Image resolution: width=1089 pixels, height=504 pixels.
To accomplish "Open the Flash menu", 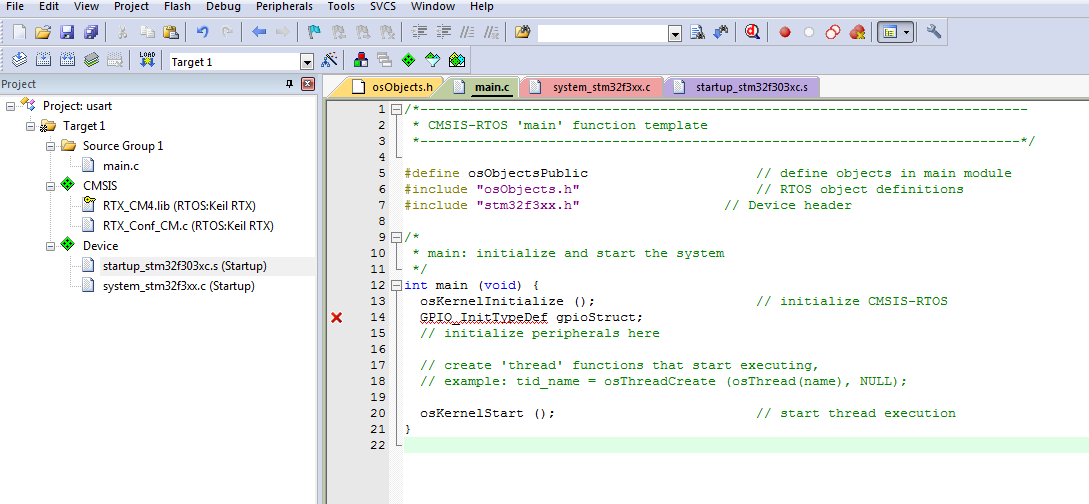I will coord(178,6).
